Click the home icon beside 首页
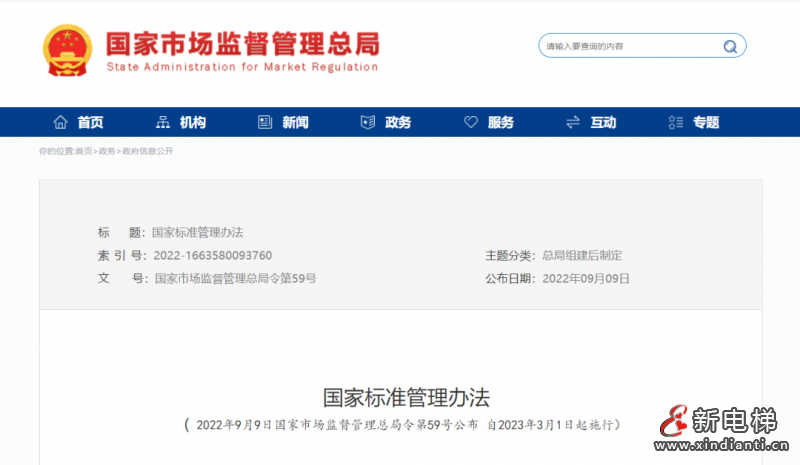Viewport: 800px width, 465px height. pyautogui.click(x=60, y=122)
